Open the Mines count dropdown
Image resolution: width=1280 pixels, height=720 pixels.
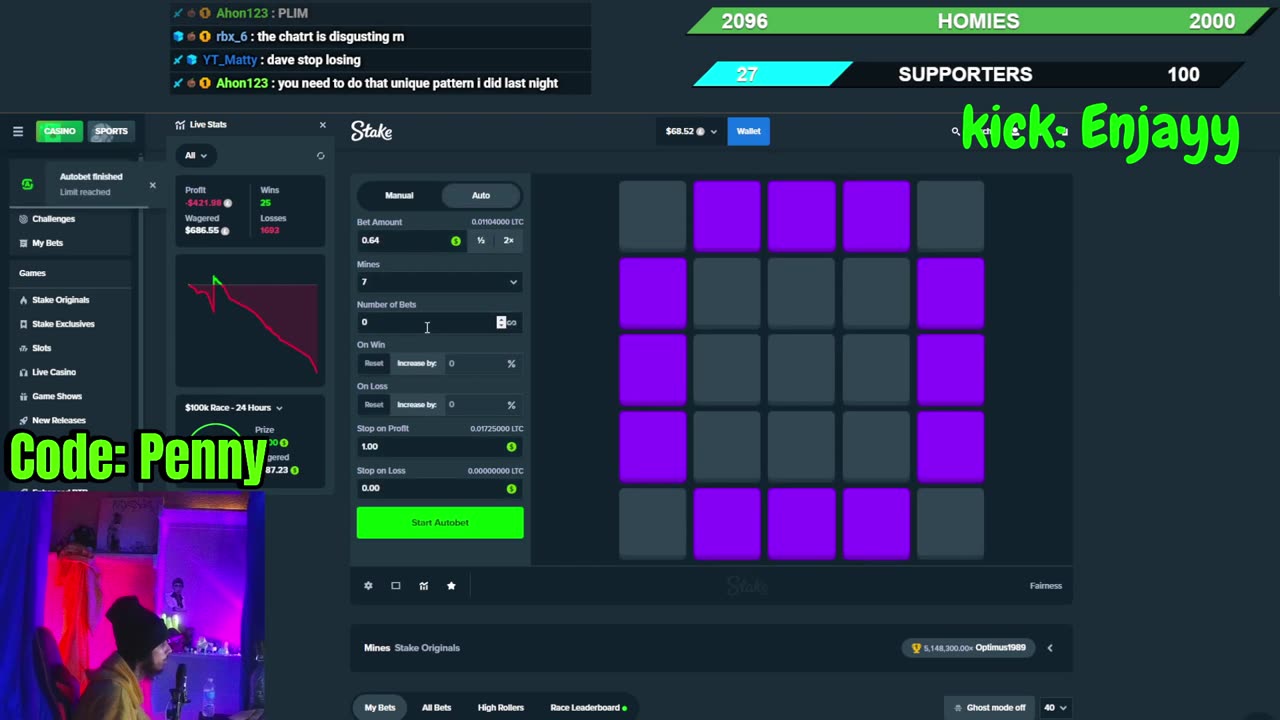click(440, 282)
